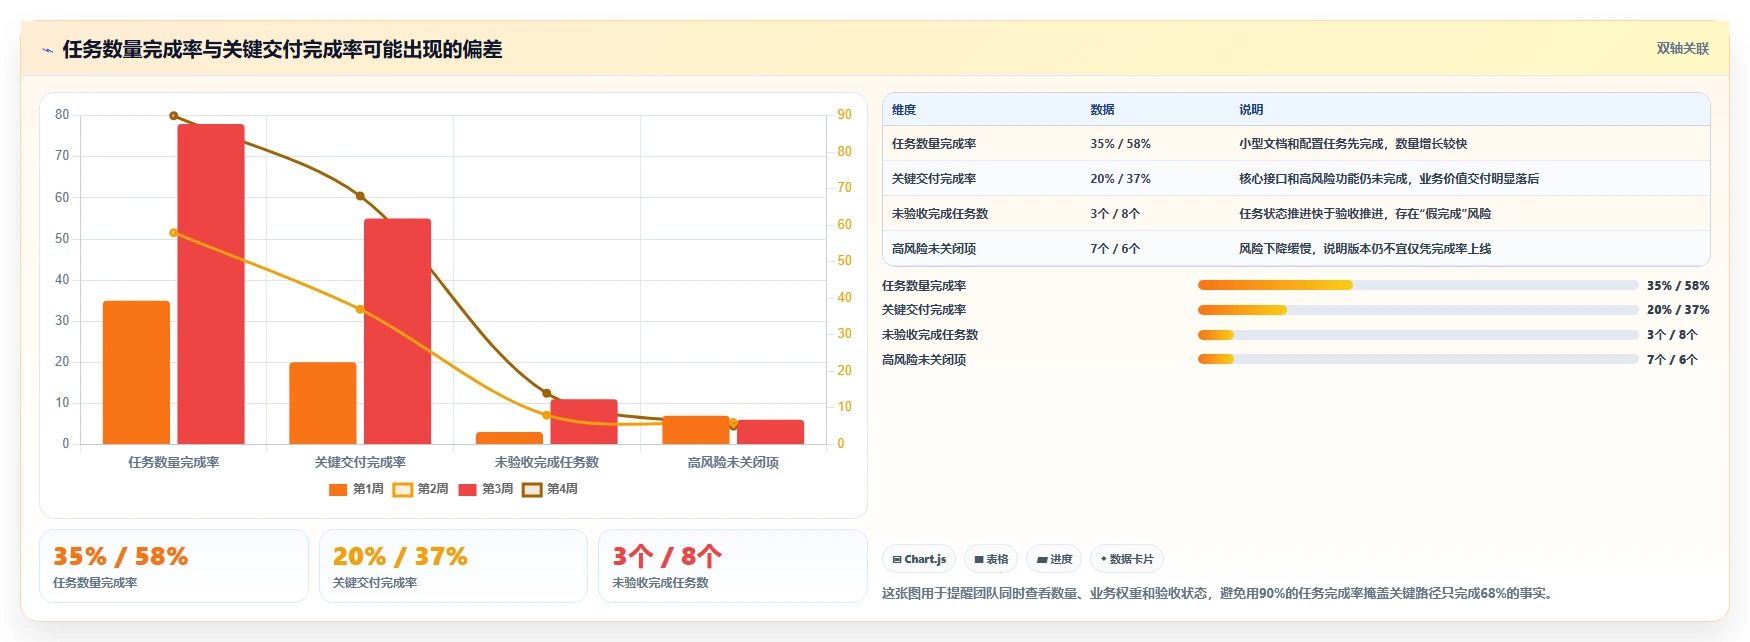Click the tallest red bar in 任务数量完成率
This screenshot has height=642, width=1750.
click(x=211, y=284)
